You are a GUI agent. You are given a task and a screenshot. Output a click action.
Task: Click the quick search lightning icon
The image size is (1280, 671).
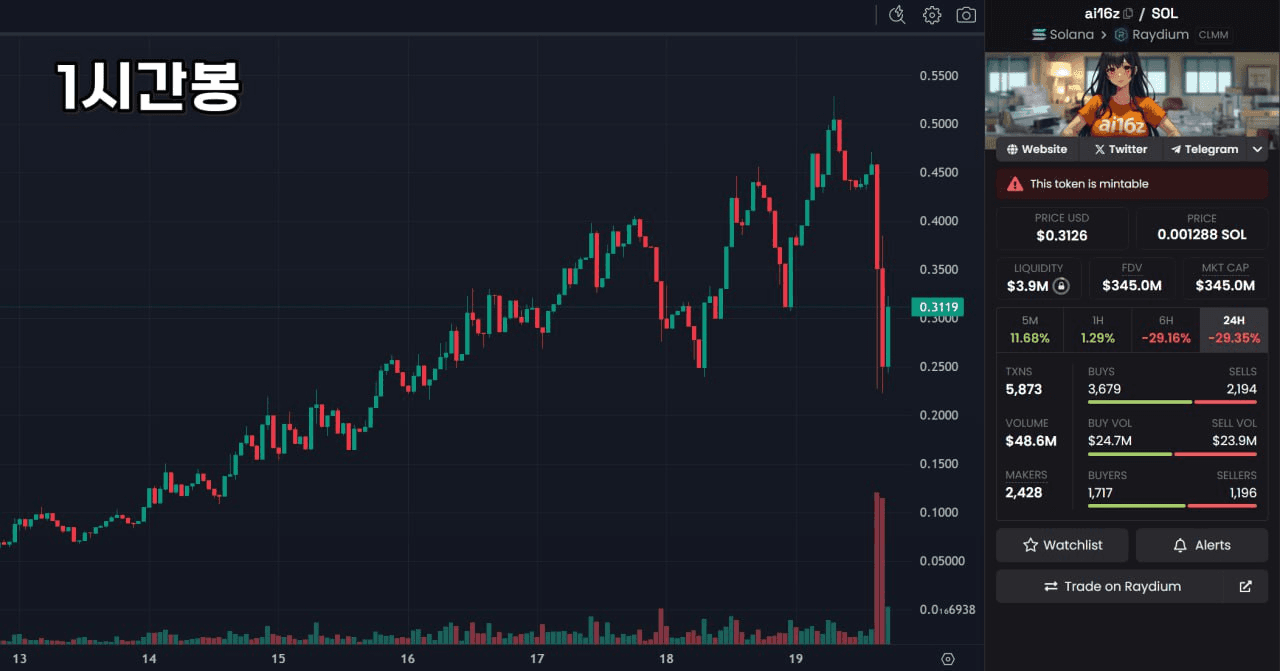click(897, 14)
